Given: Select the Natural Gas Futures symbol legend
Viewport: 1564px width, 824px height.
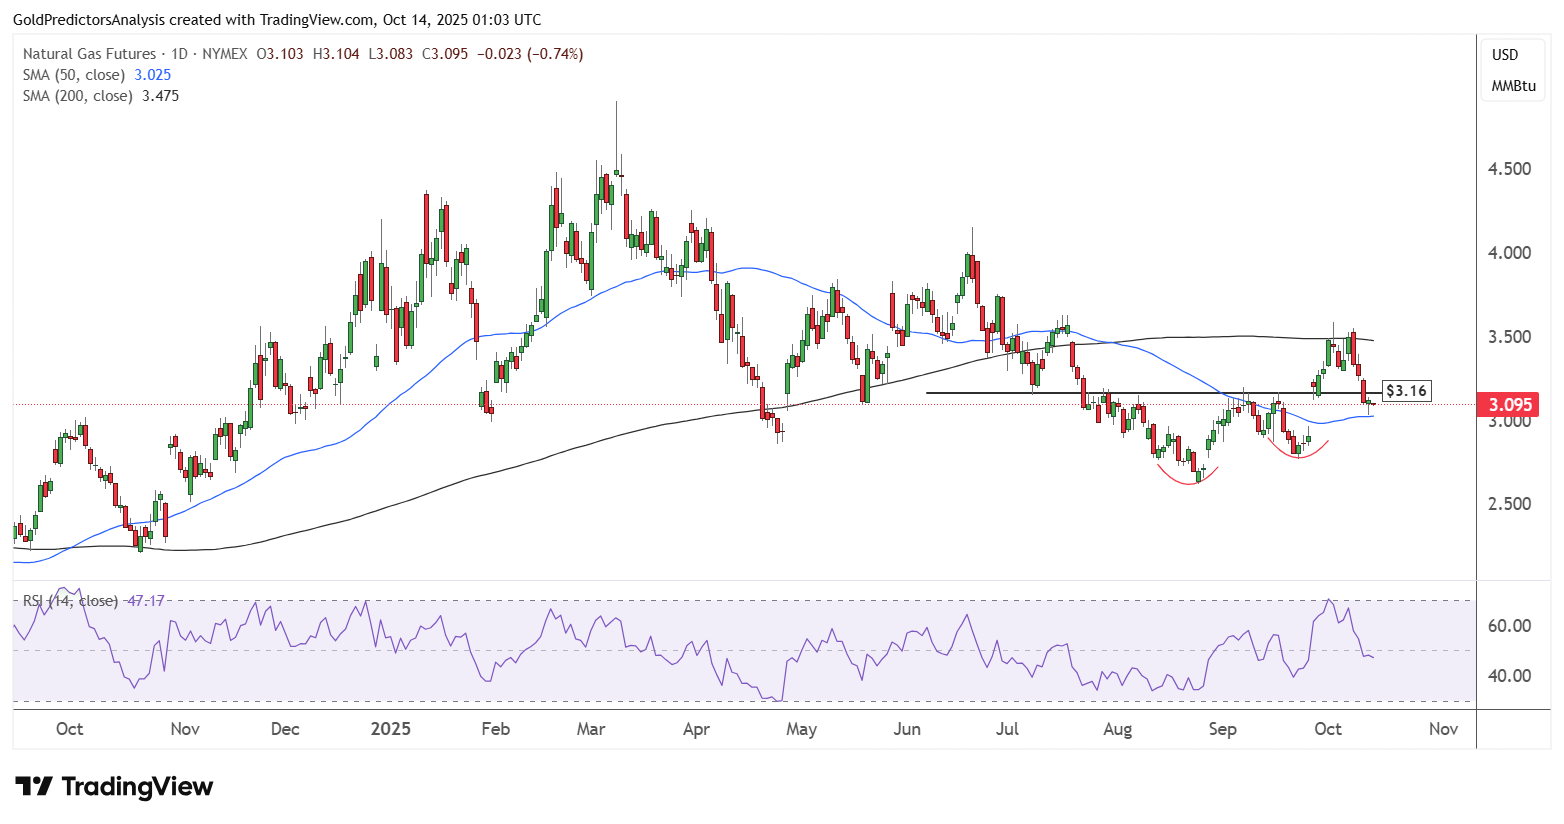Looking at the screenshot, I should pos(89,54).
